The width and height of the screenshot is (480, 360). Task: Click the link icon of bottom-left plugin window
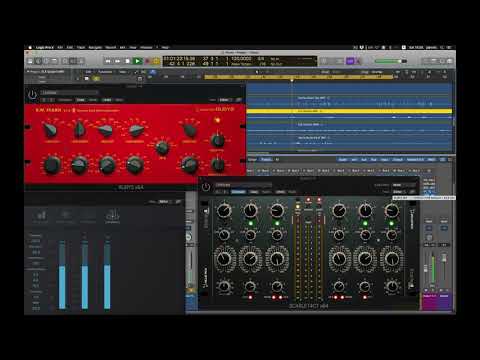(x=178, y=202)
